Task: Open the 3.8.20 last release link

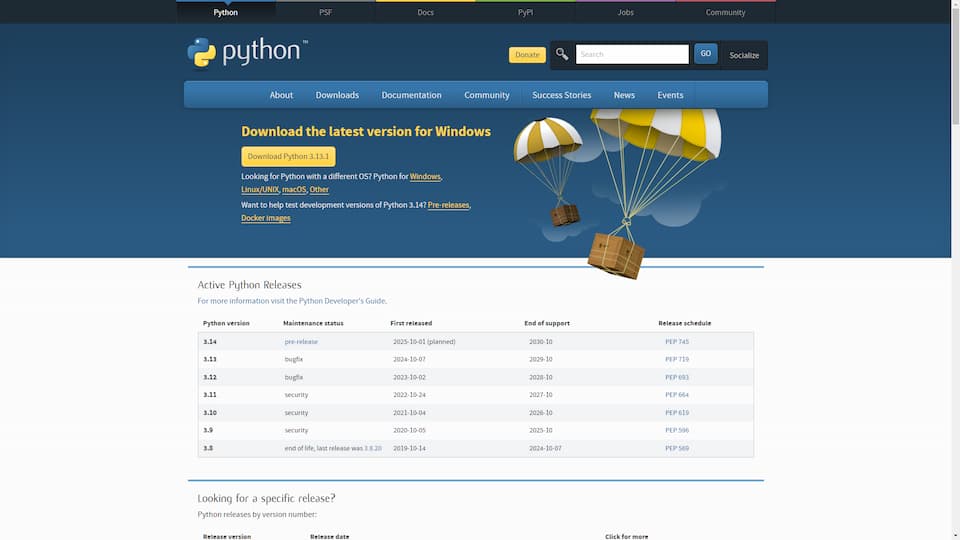Action: (373, 448)
